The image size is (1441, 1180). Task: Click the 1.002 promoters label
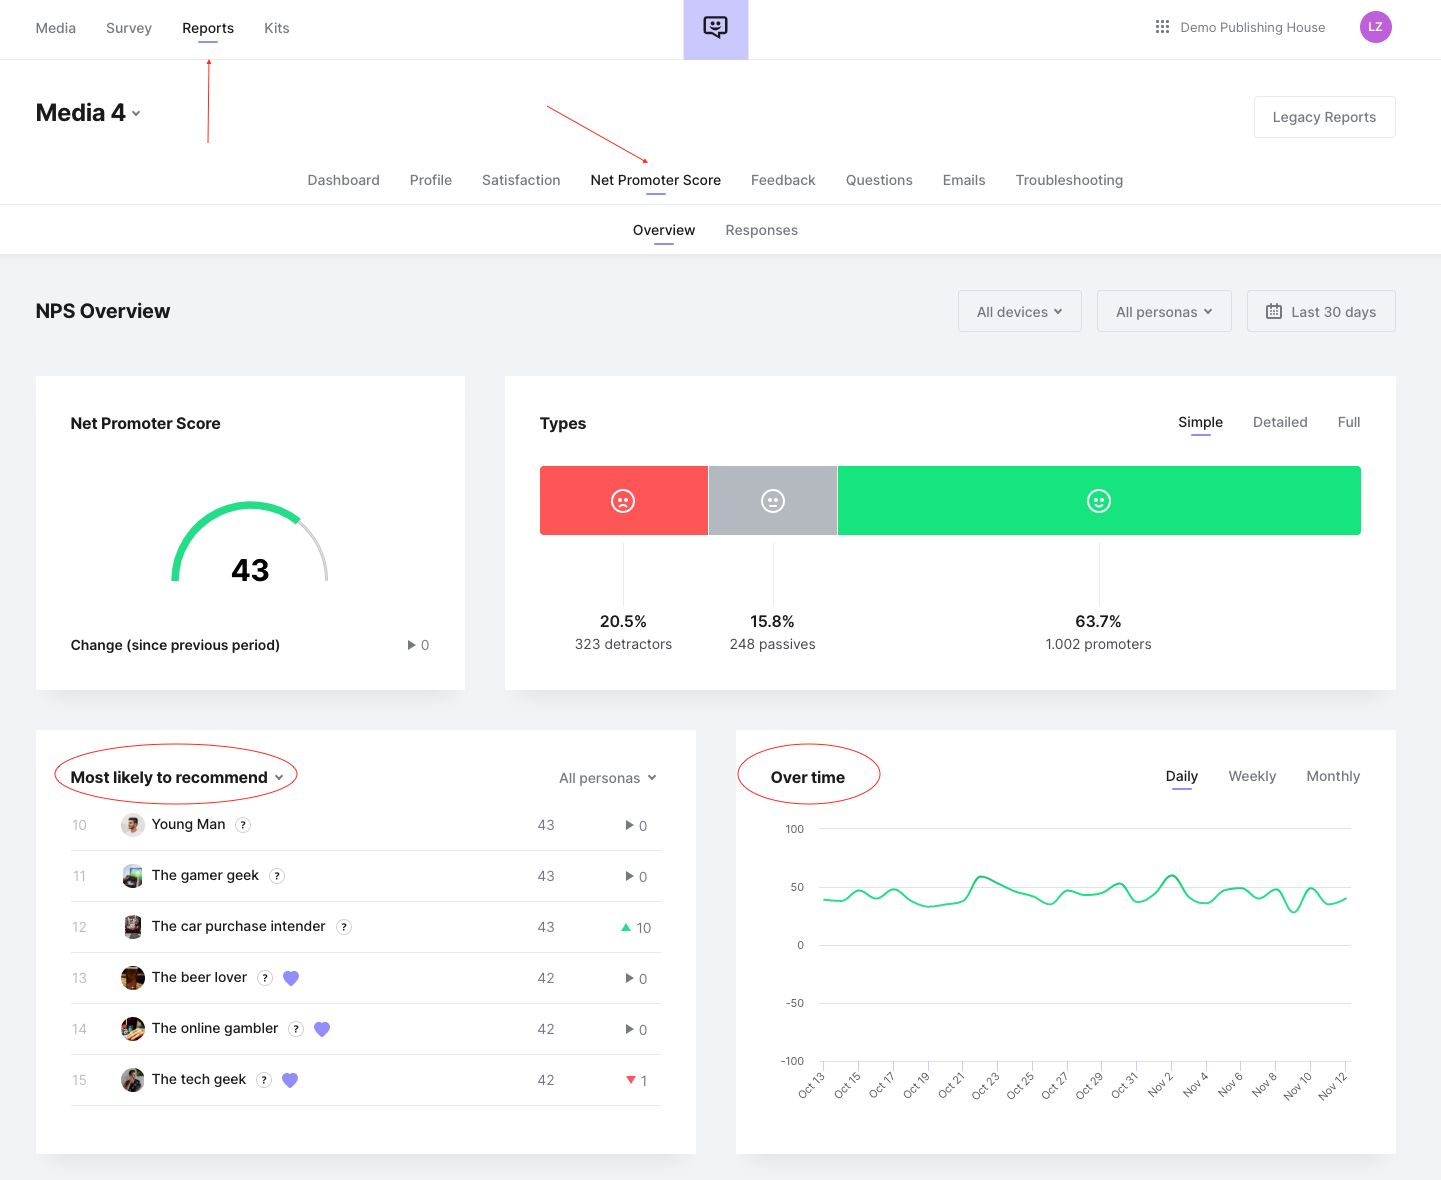click(1098, 644)
